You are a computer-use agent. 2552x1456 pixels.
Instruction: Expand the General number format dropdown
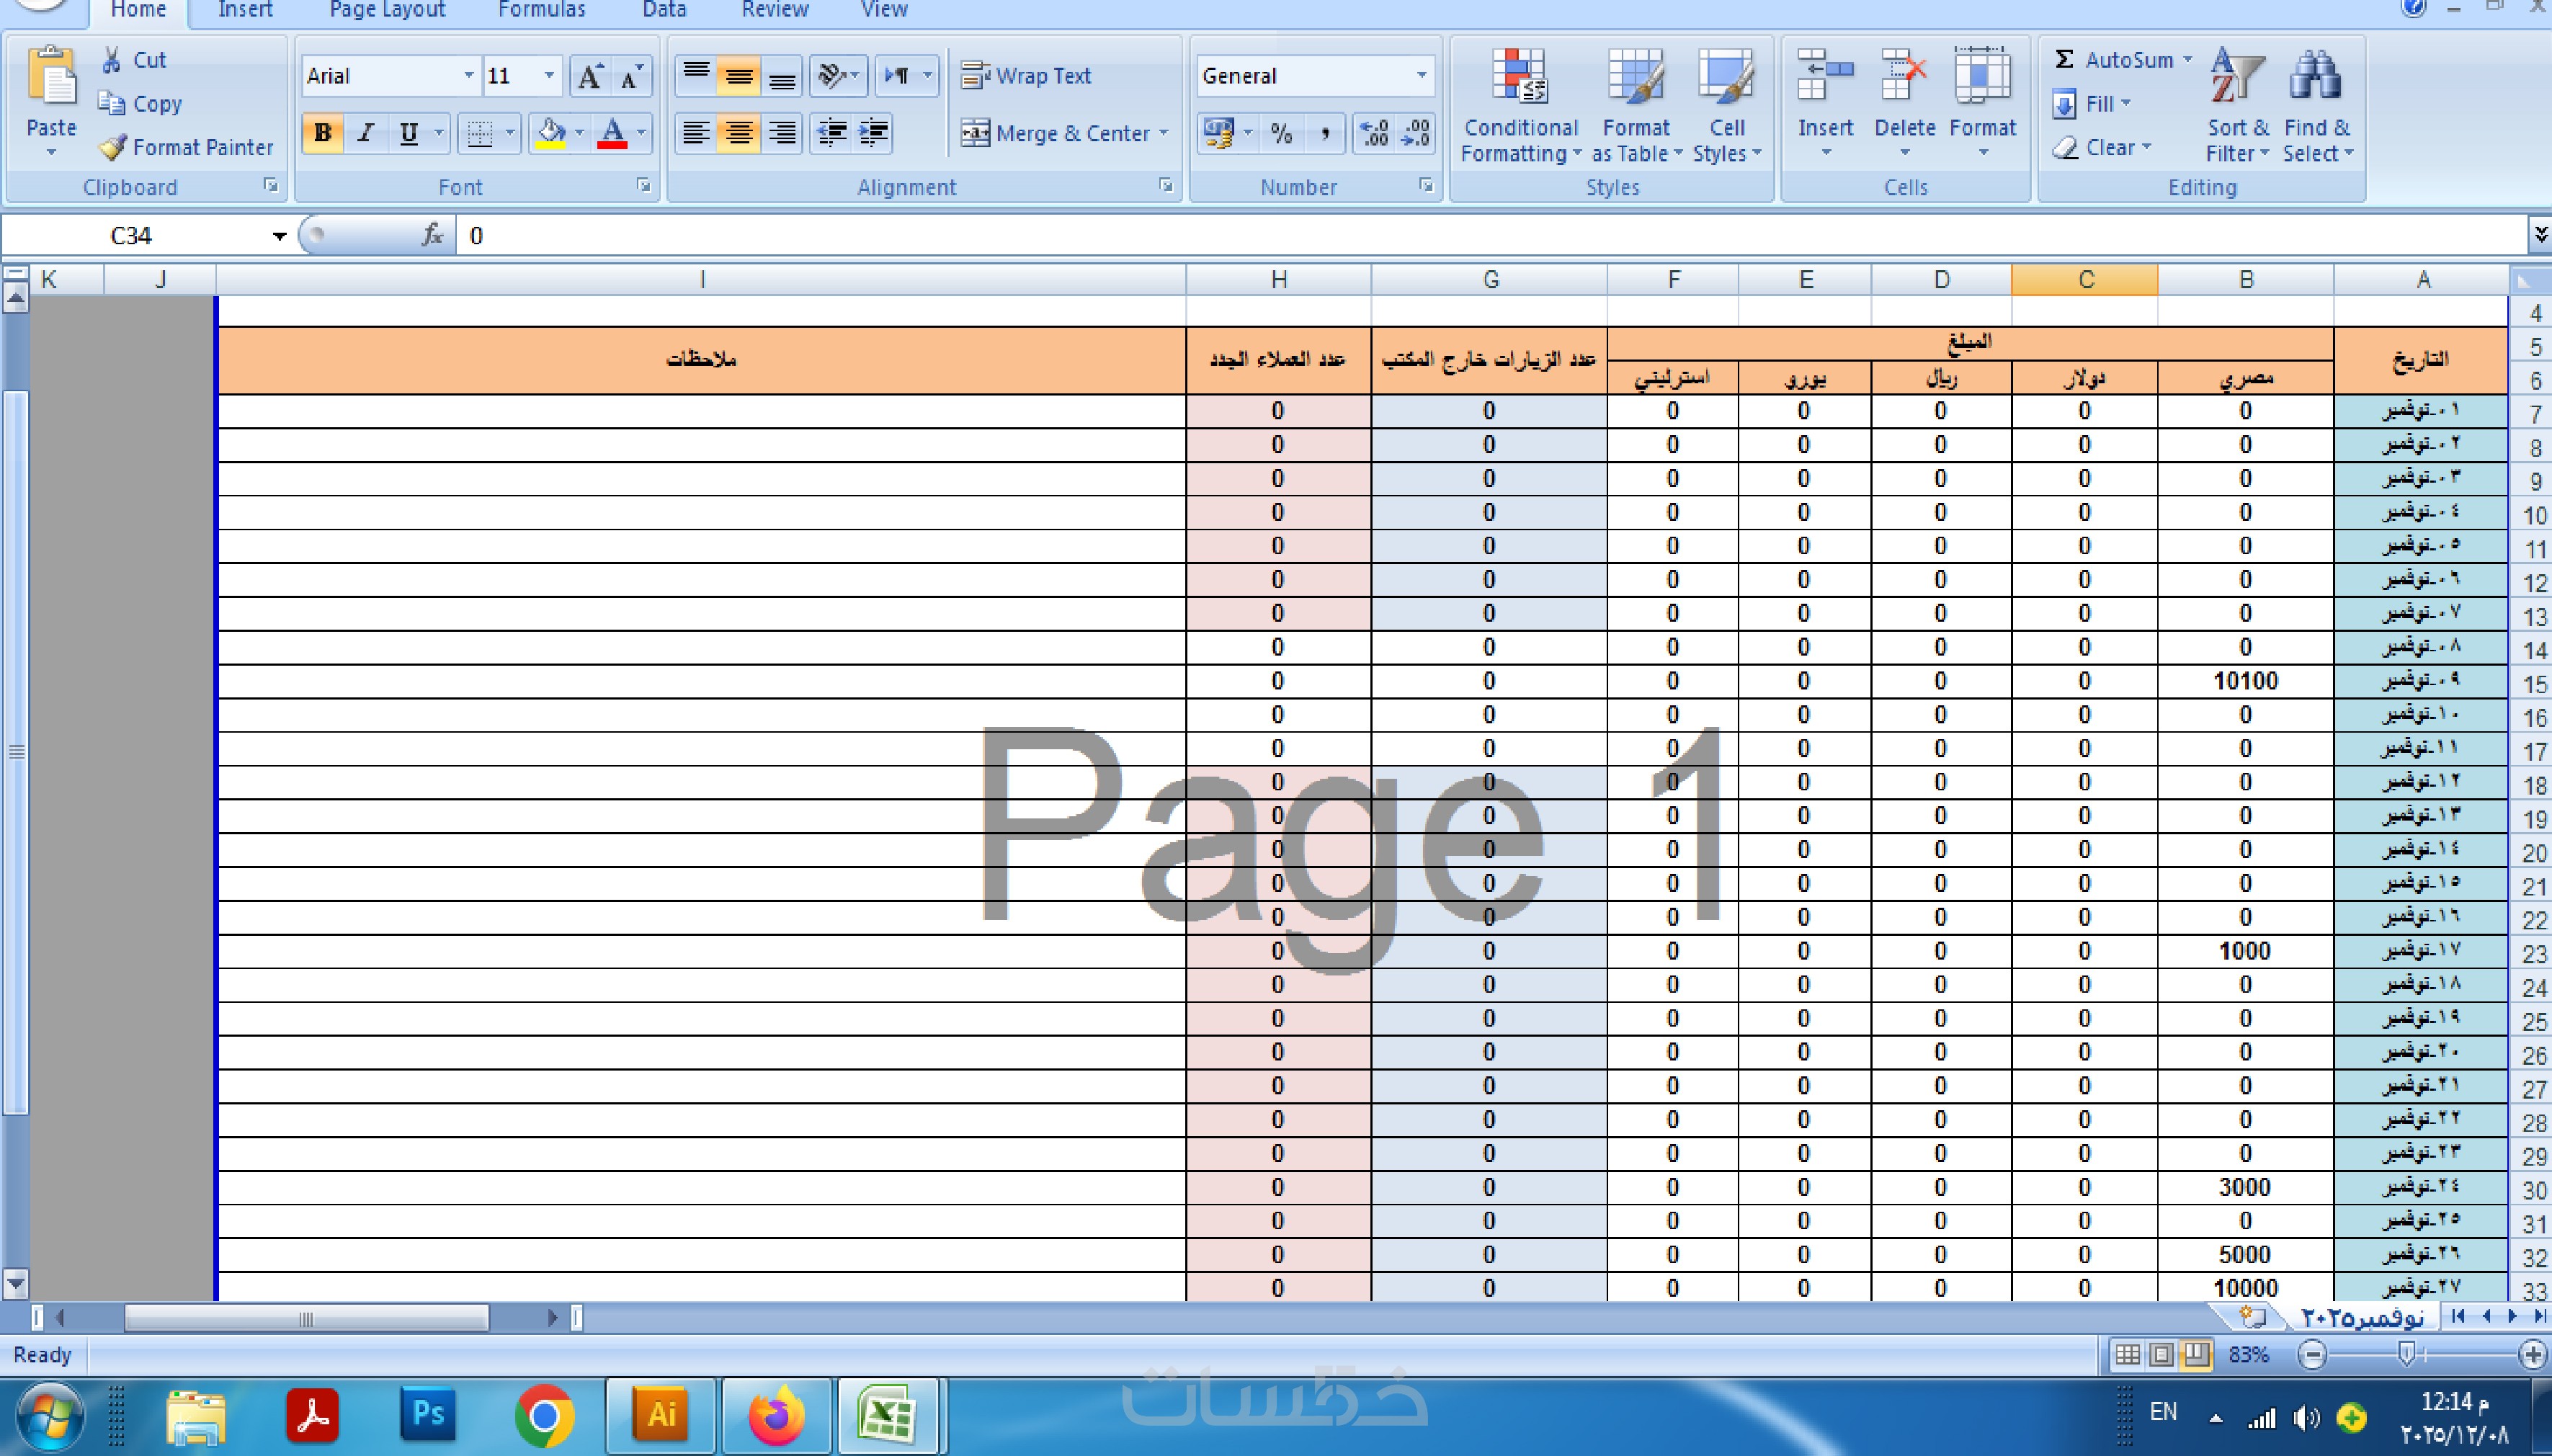pos(1420,76)
